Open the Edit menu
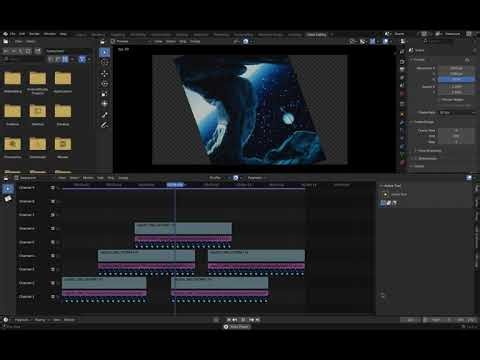Viewport: 480px width, 360px height. point(22,34)
